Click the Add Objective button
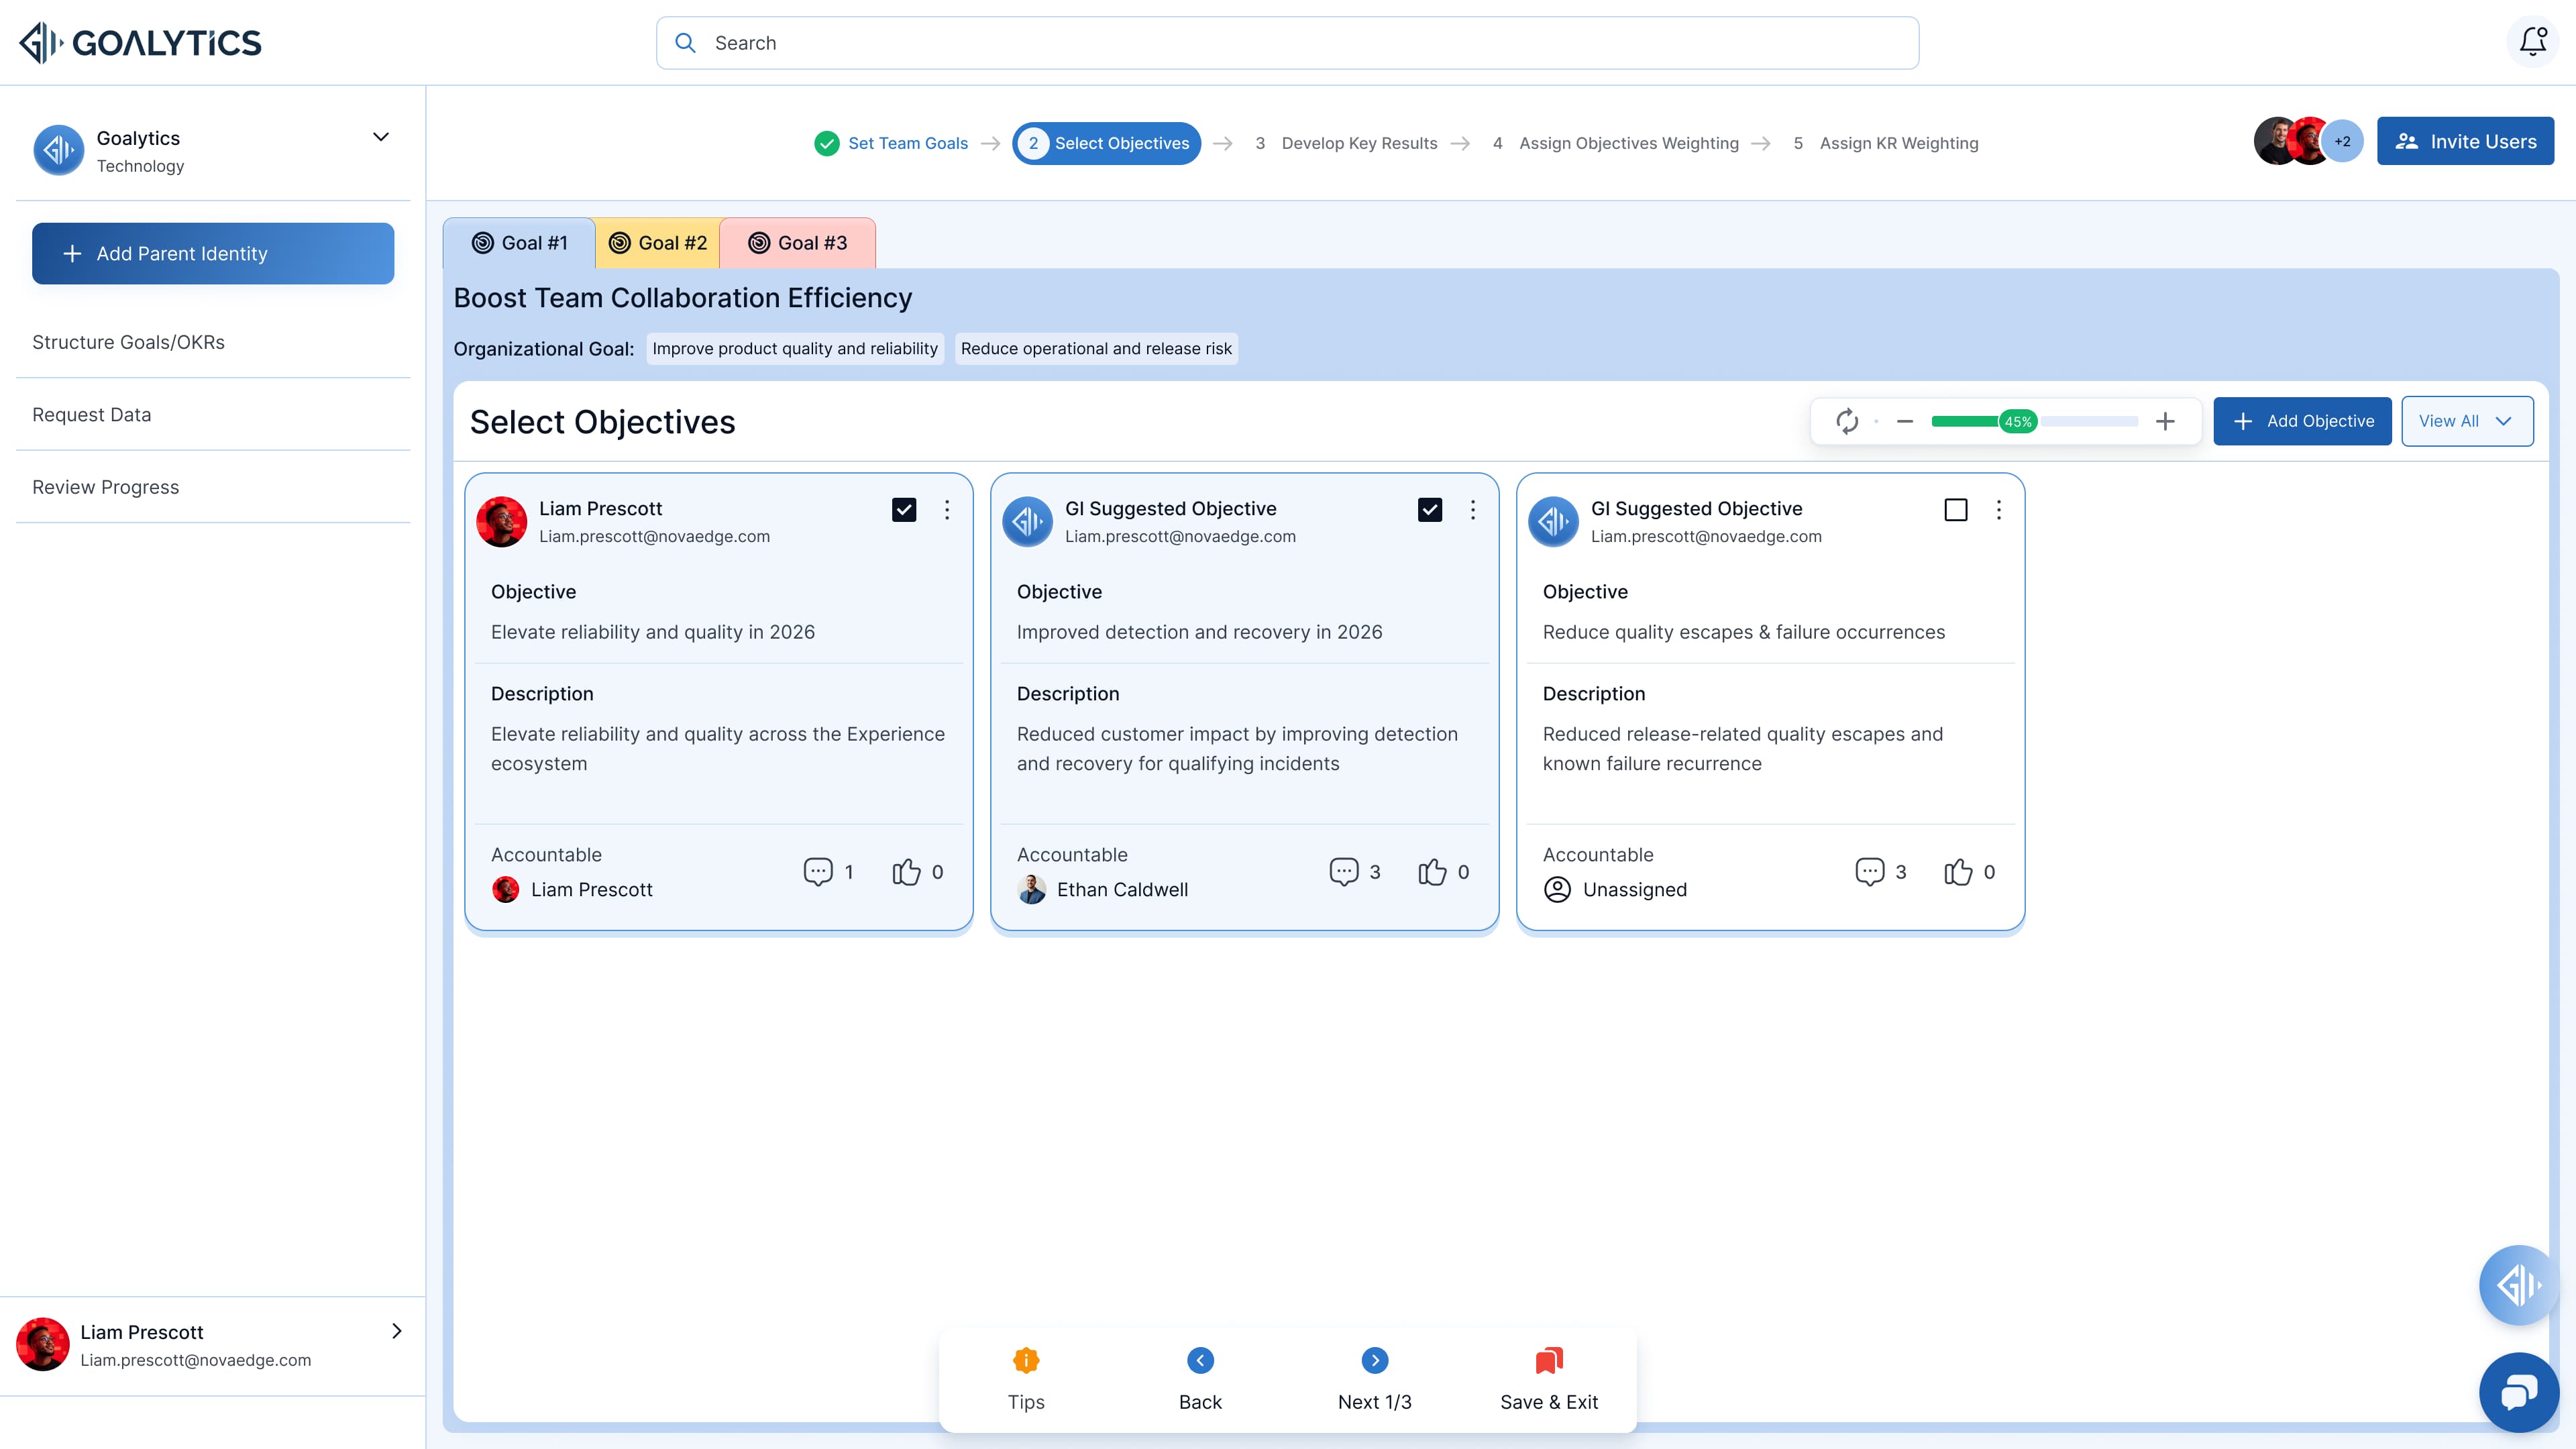Screen dimensions: 2576x1449 2302,421
